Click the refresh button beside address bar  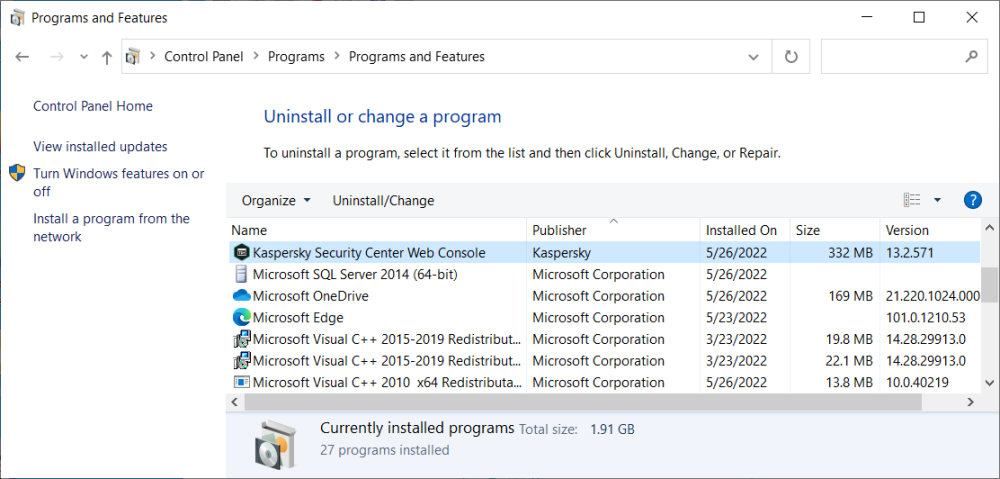tap(791, 57)
